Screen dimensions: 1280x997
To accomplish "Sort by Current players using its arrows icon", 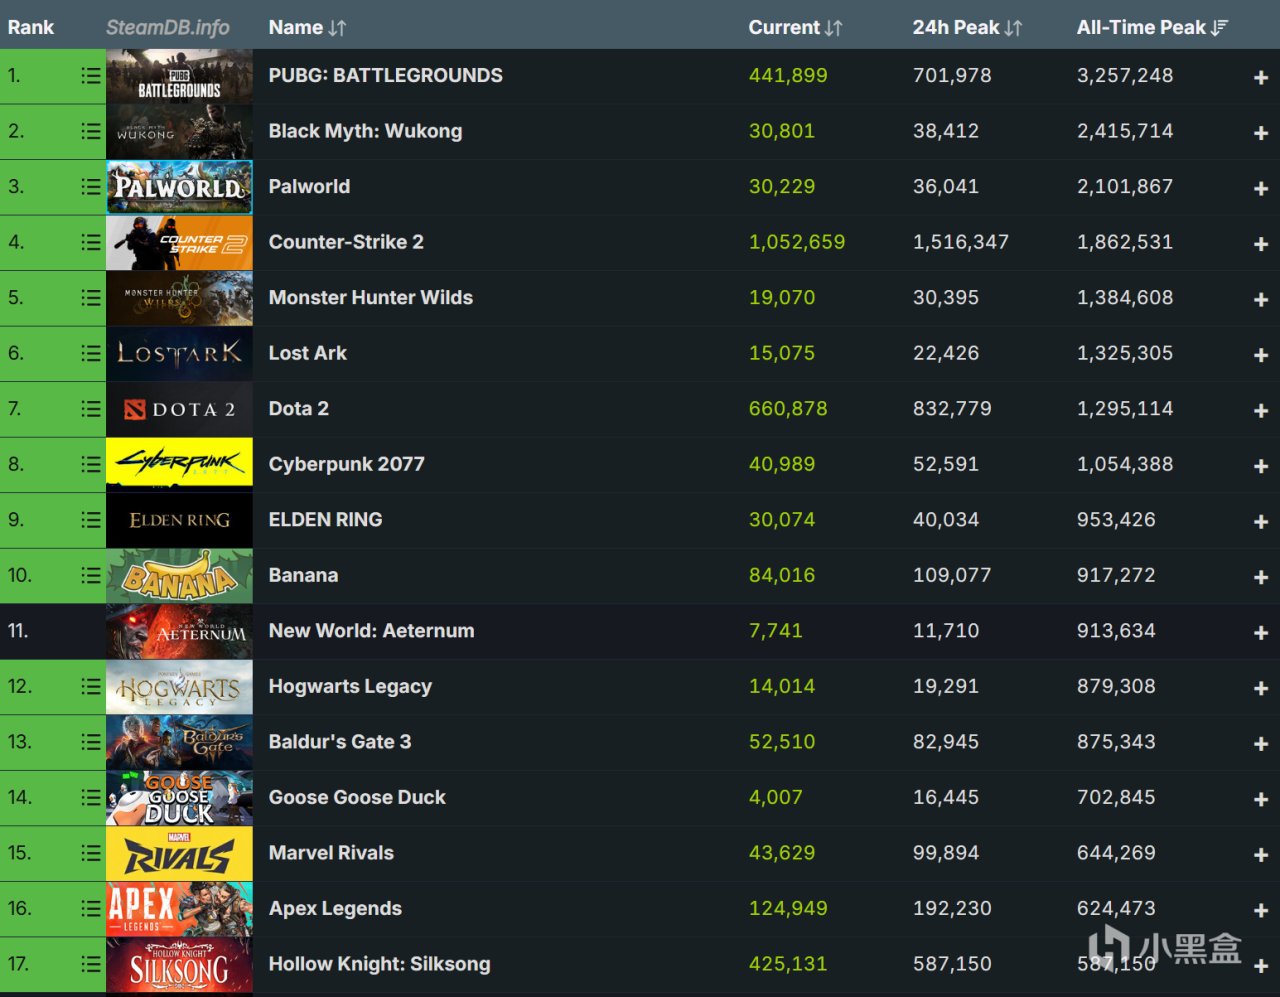I will tap(834, 28).
